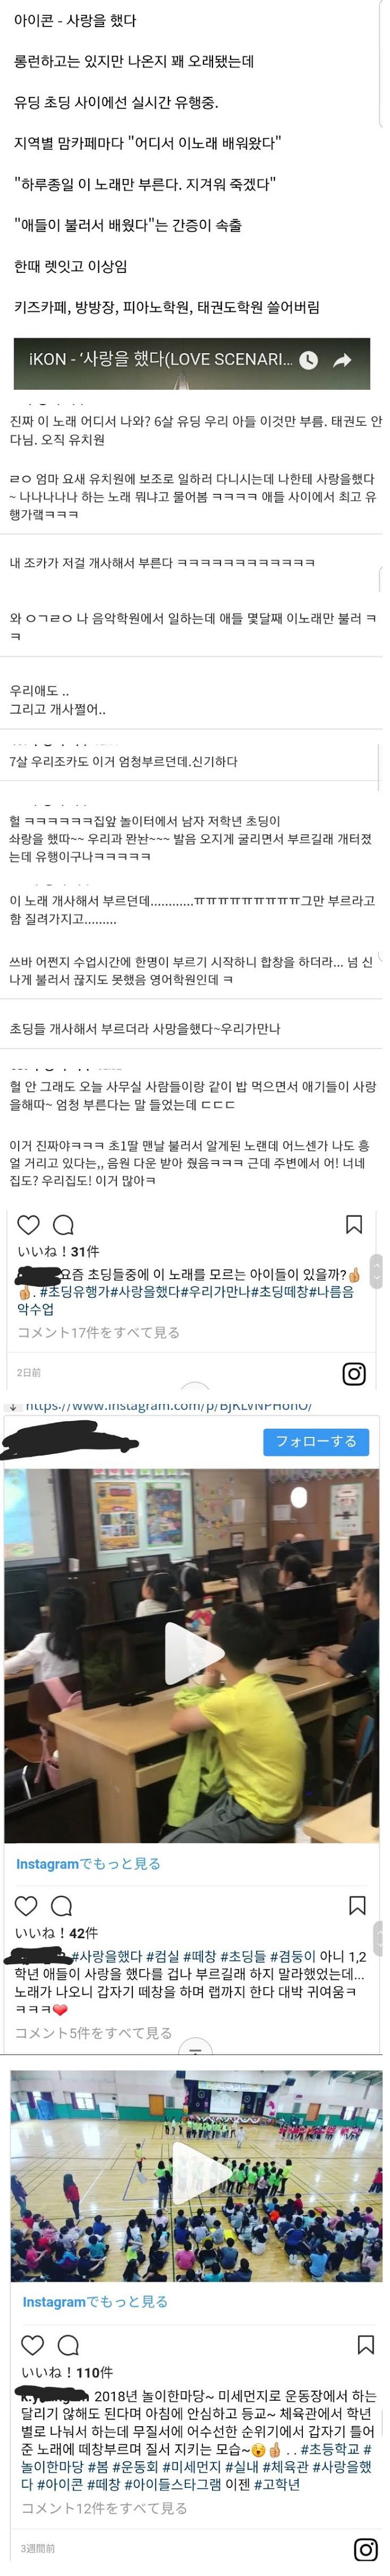
Task: Like the Instagram post with 31 likes
Action: [29, 1224]
